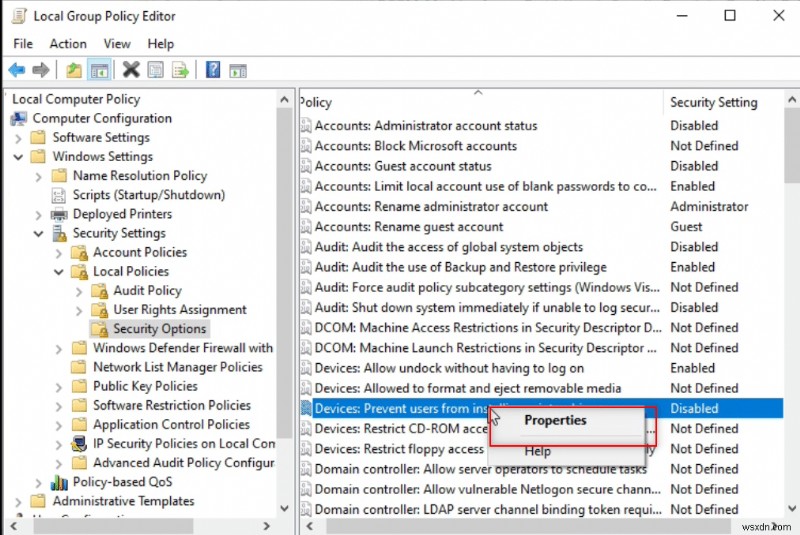Select Advanced Audit Policy Configuration item
The image size is (800, 535).
183,463
